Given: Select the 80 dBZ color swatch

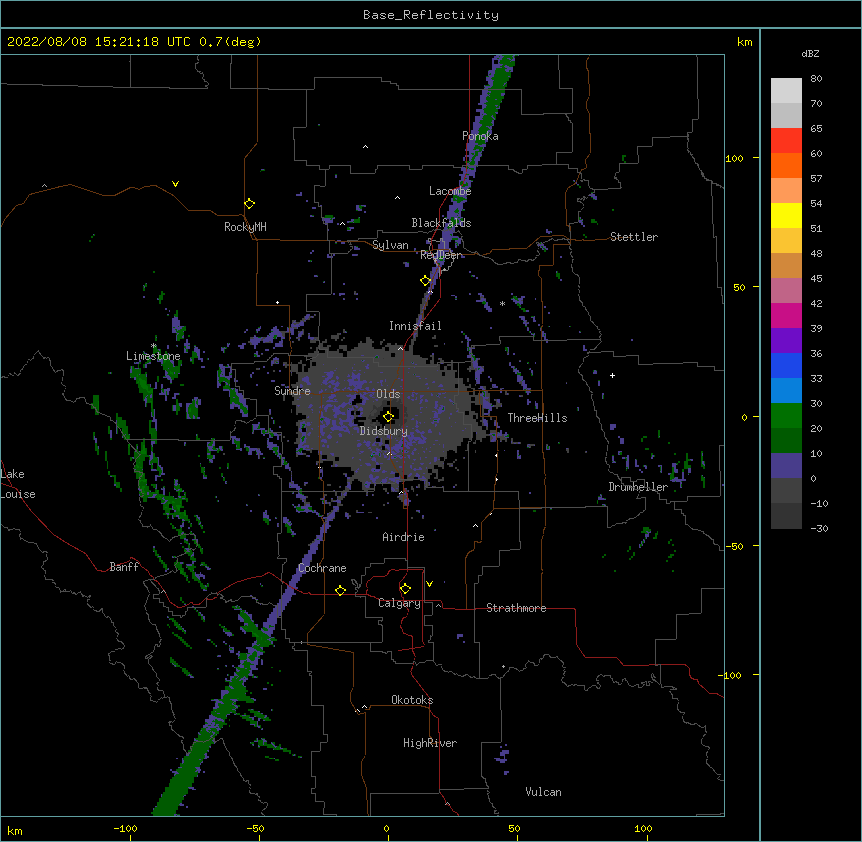Looking at the screenshot, I should (x=786, y=91).
